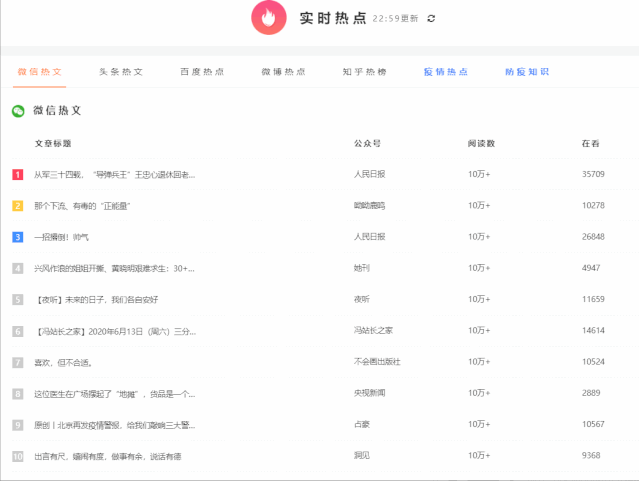Viewport: 639px width, 481px height.
Task: Click the 她刊 account name
Action: click(362, 268)
